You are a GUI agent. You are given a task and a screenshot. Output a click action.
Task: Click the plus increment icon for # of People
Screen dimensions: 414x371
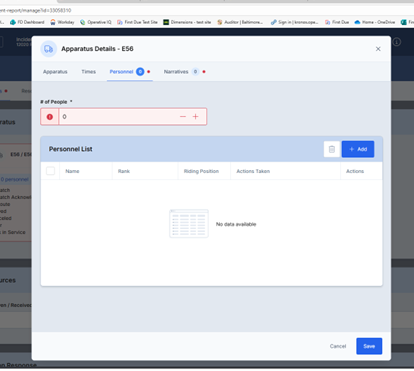point(195,117)
